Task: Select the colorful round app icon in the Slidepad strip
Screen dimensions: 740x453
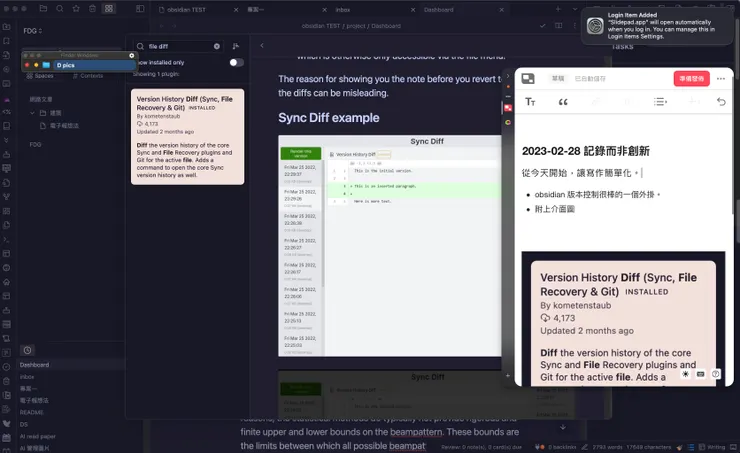Action: click(x=508, y=122)
